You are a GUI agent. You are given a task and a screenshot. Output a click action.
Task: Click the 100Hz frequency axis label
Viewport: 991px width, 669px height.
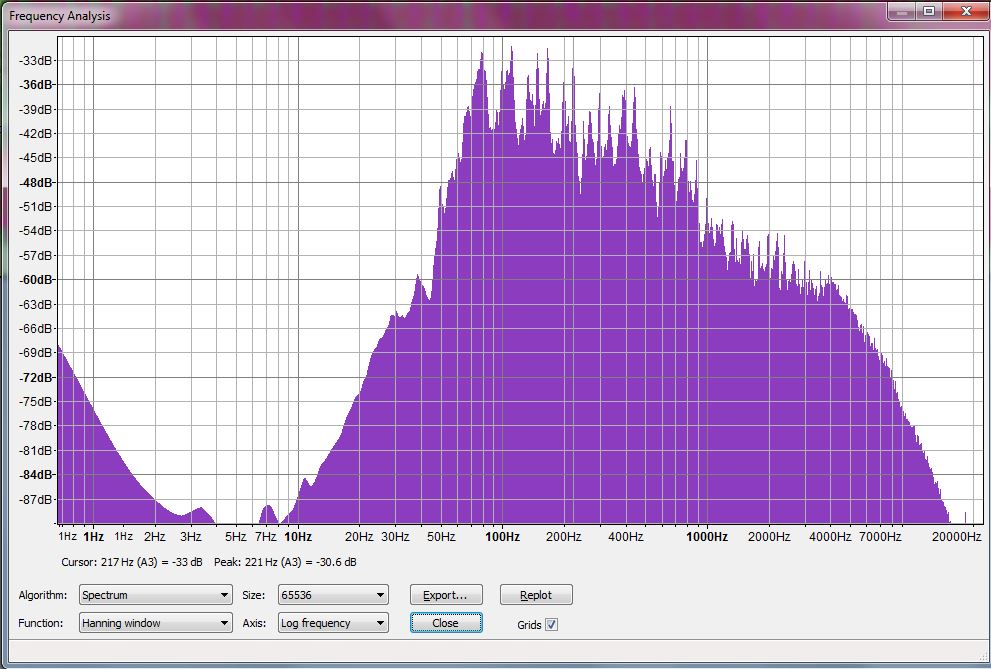point(502,537)
